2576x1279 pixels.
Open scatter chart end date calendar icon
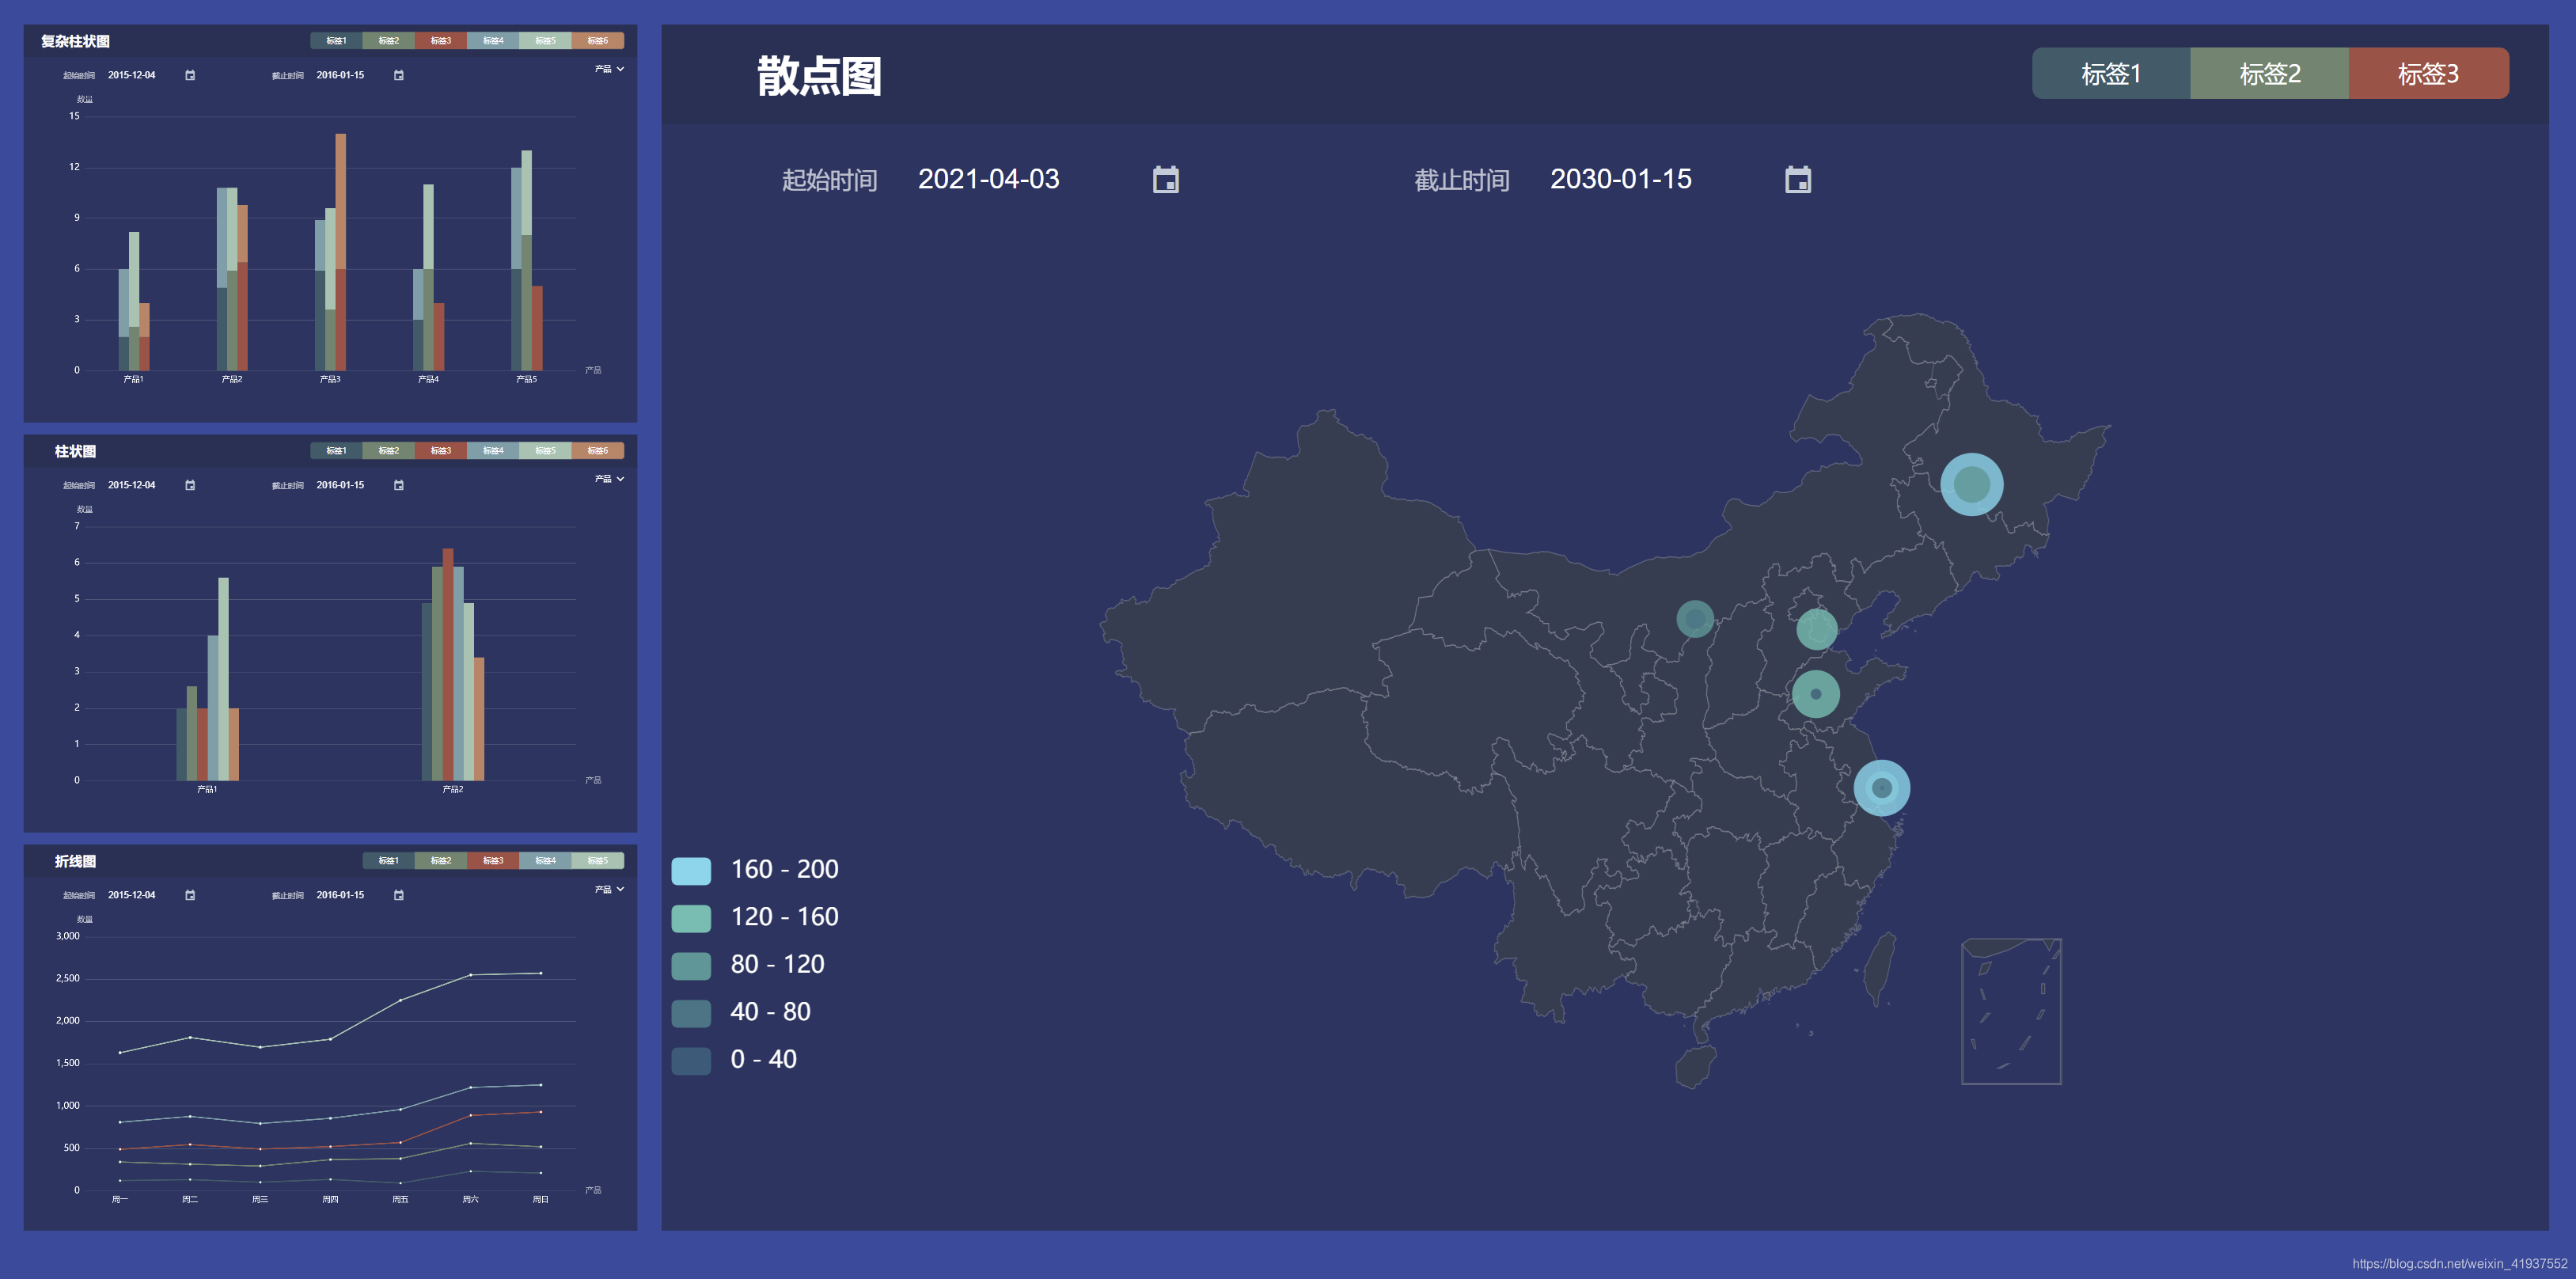1797,180
